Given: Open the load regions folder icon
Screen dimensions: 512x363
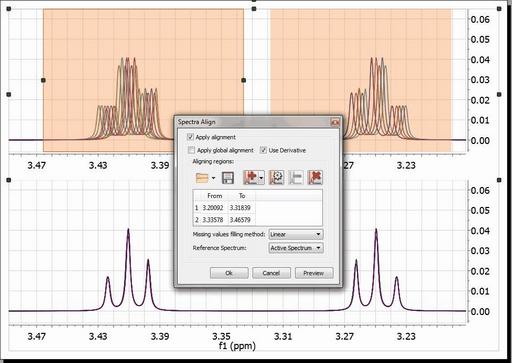Looking at the screenshot, I should (x=202, y=178).
